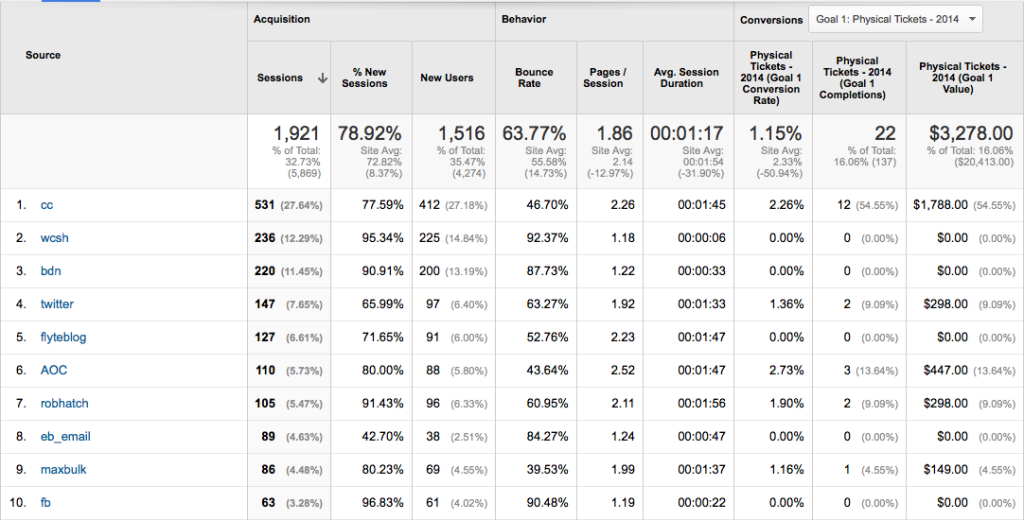Open the bdn source link

click(50, 271)
